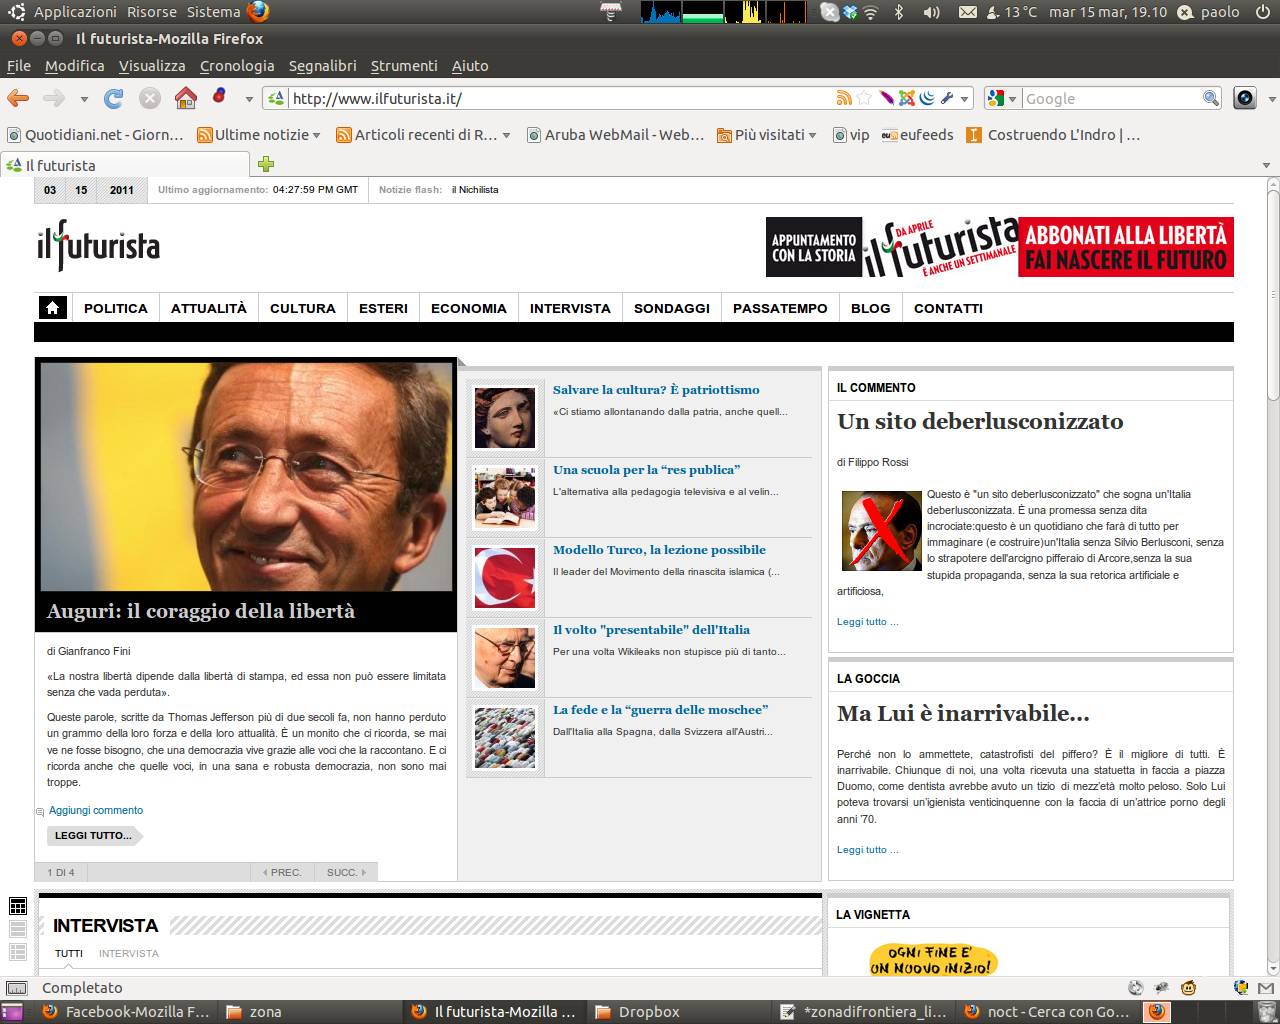Image resolution: width=1280 pixels, height=1024 pixels.
Task: Open the mail envelope indicator
Action: click(x=968, y=12)
